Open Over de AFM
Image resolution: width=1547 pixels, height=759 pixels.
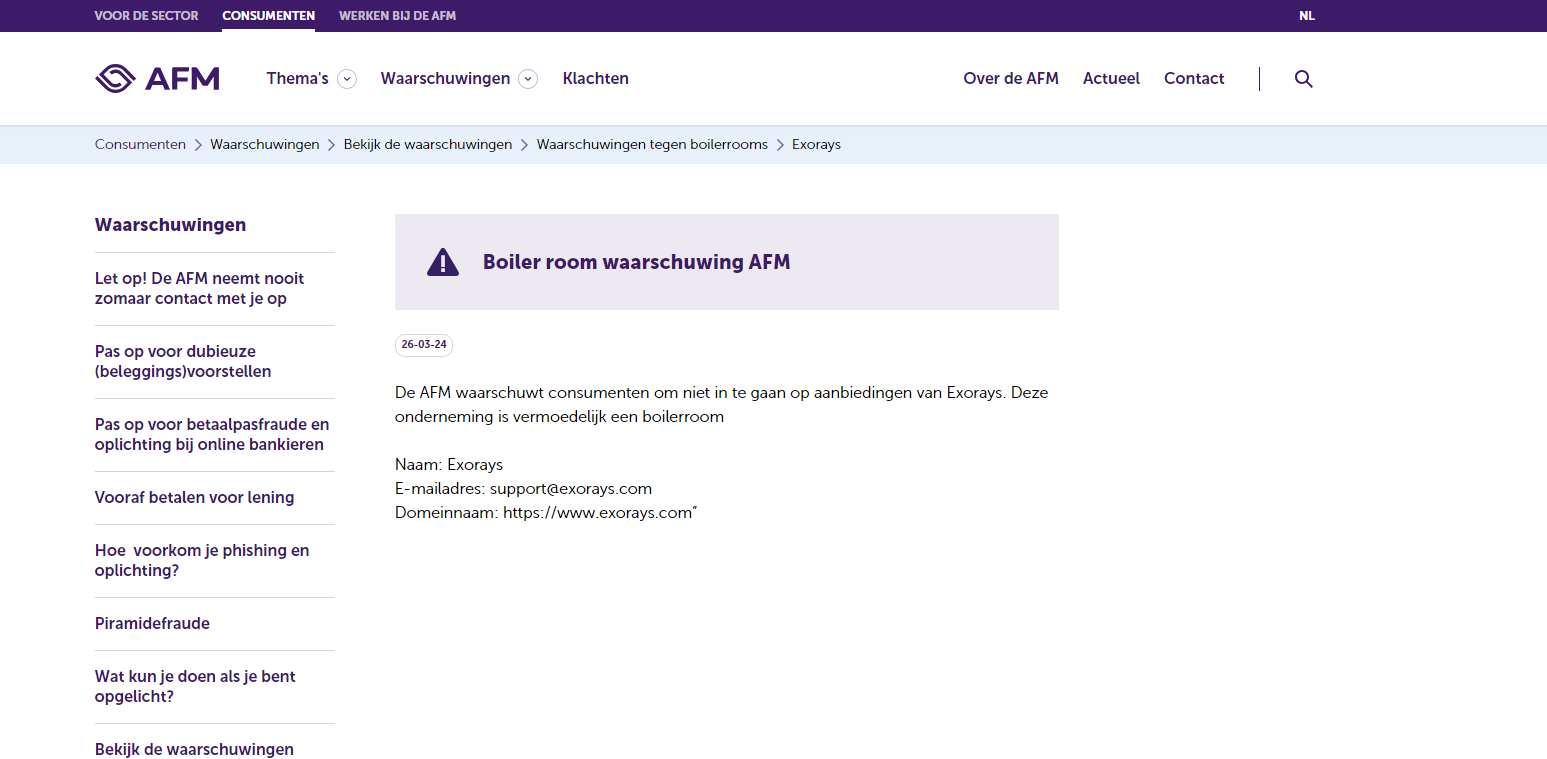point(1011,78)
